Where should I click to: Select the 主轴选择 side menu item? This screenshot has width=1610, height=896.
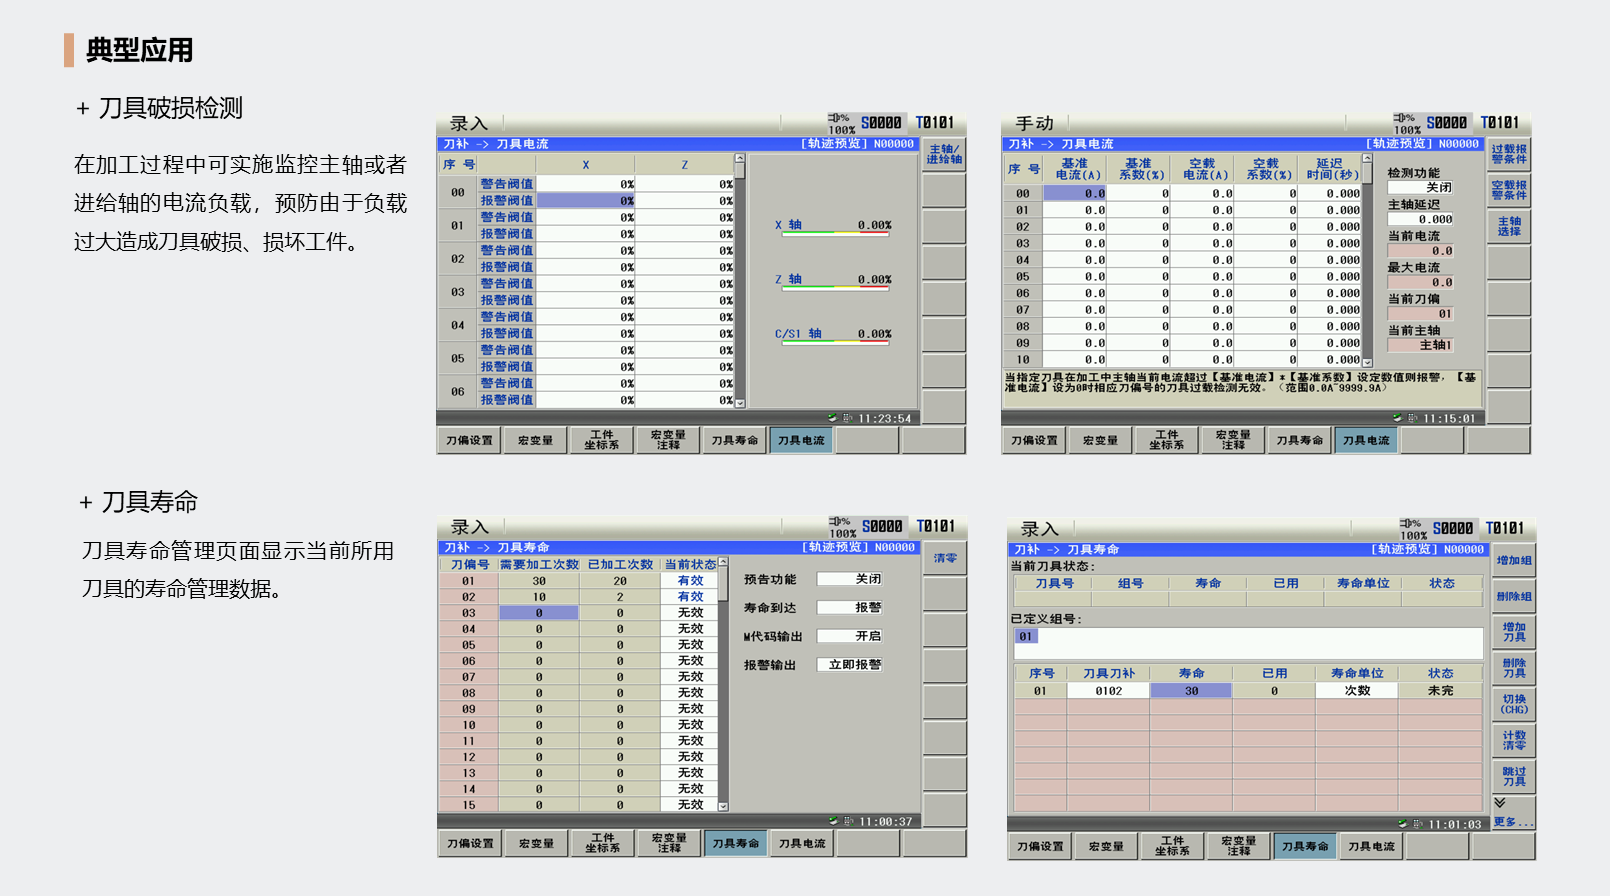click(1508, 226)
